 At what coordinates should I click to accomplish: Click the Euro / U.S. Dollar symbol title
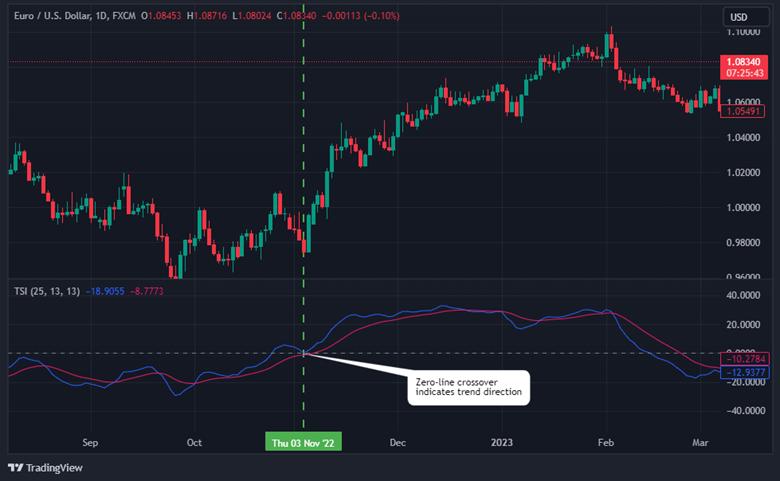[x=52, y=16]
